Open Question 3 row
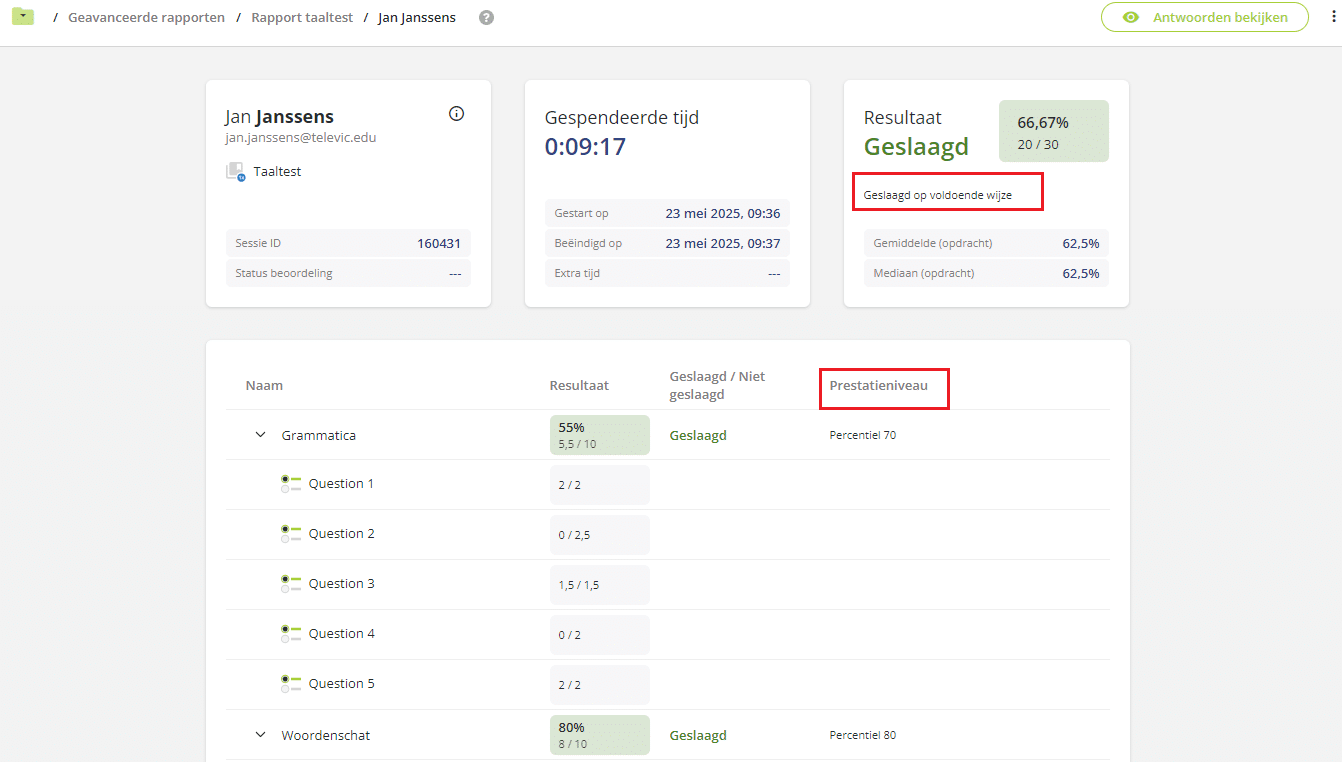1342x762 pixels. click(x=668, y=584)
